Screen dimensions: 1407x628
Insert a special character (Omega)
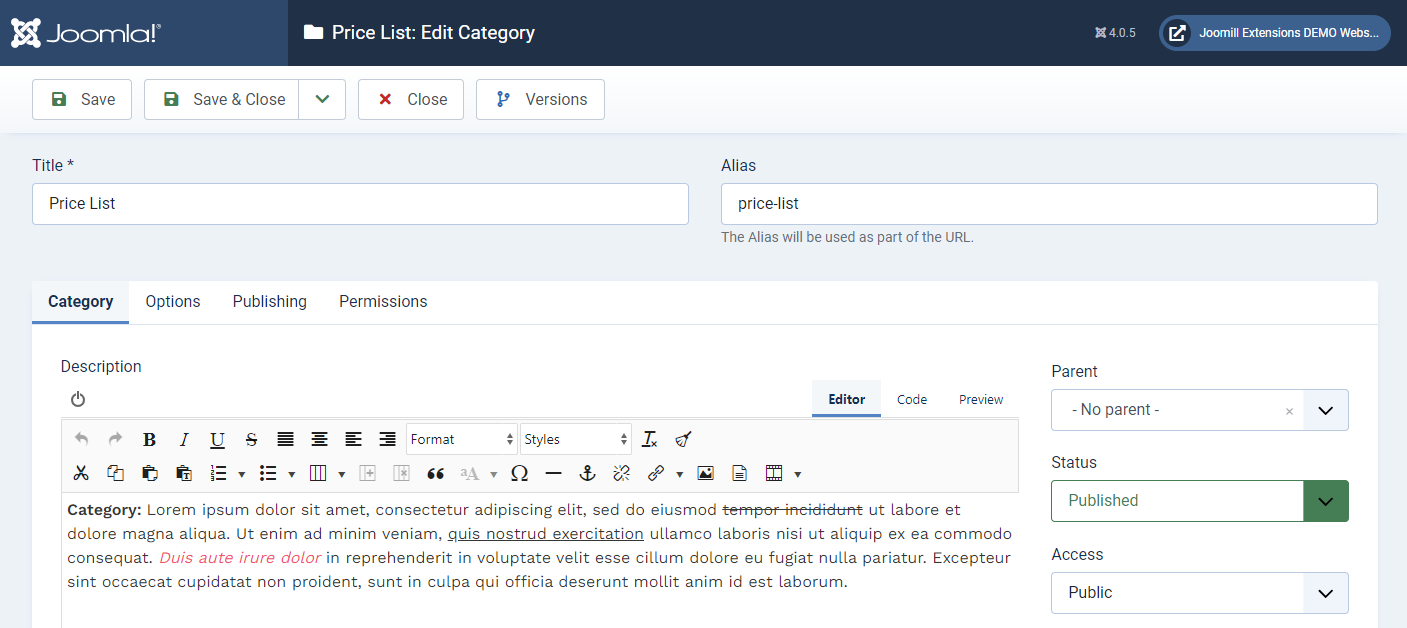519,473
